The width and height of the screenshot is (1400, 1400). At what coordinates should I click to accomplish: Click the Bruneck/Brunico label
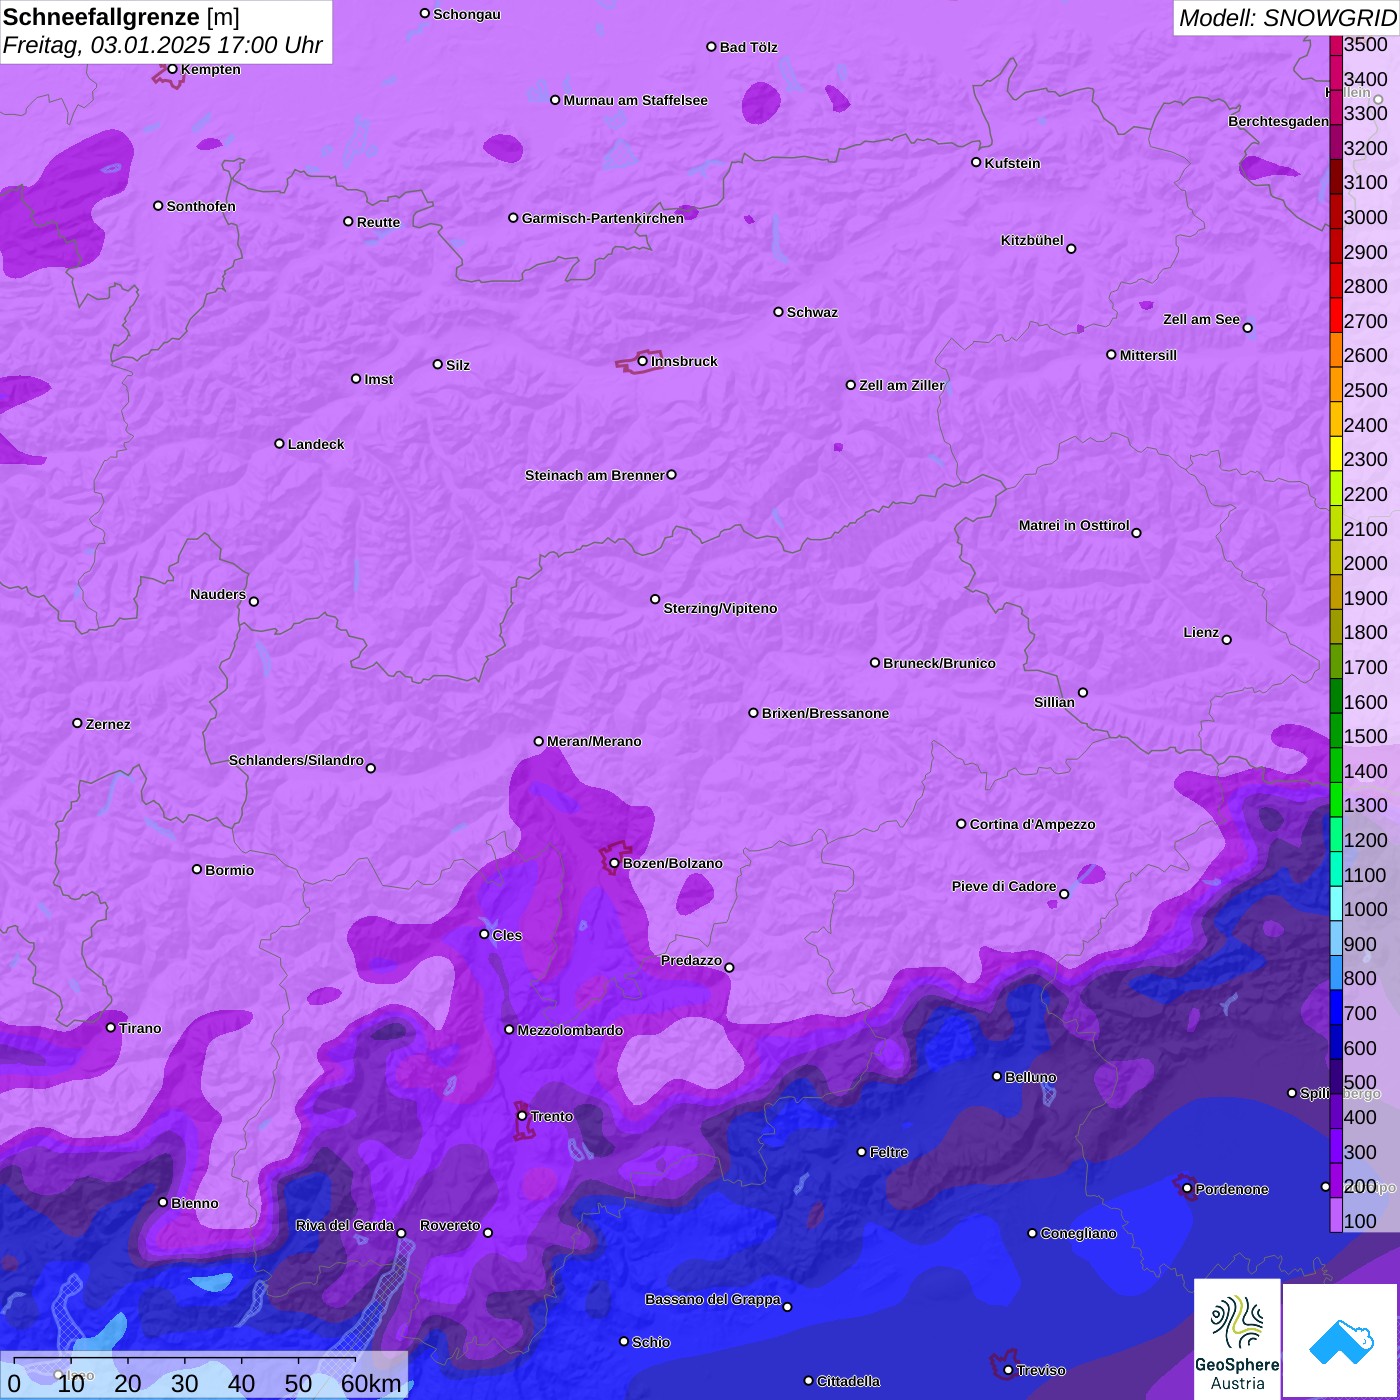coord(940,663)
